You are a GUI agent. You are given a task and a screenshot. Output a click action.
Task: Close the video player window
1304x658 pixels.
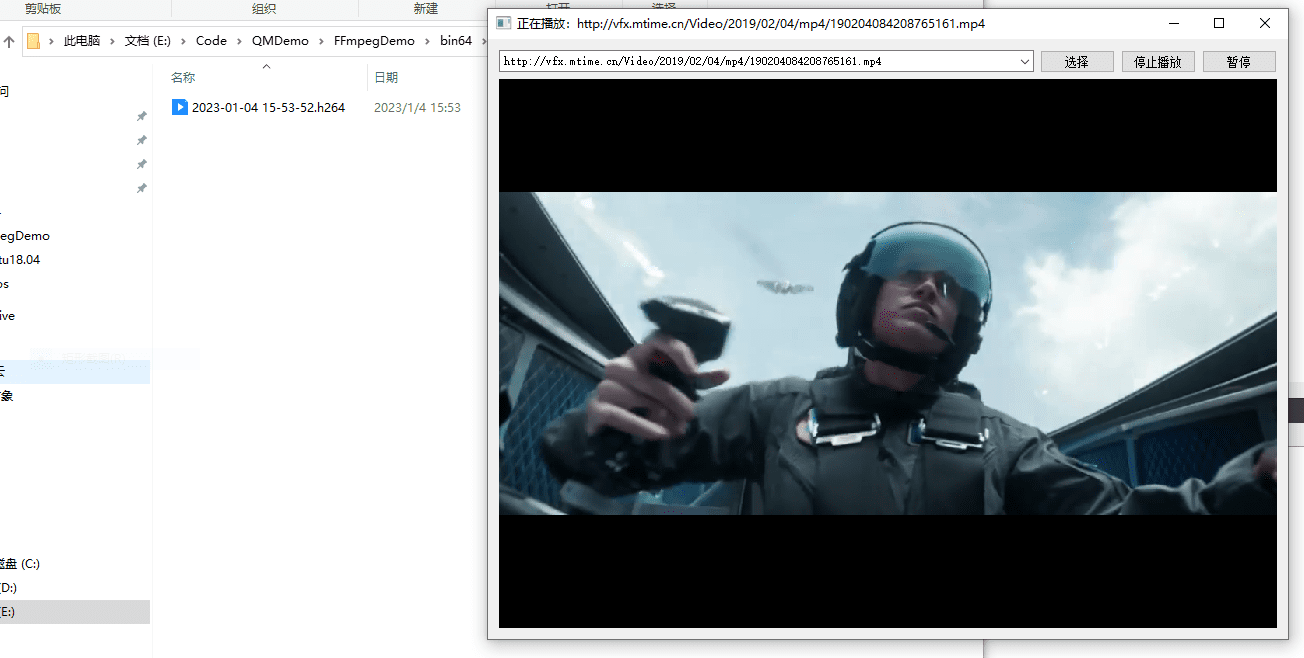click(1265, 23)
